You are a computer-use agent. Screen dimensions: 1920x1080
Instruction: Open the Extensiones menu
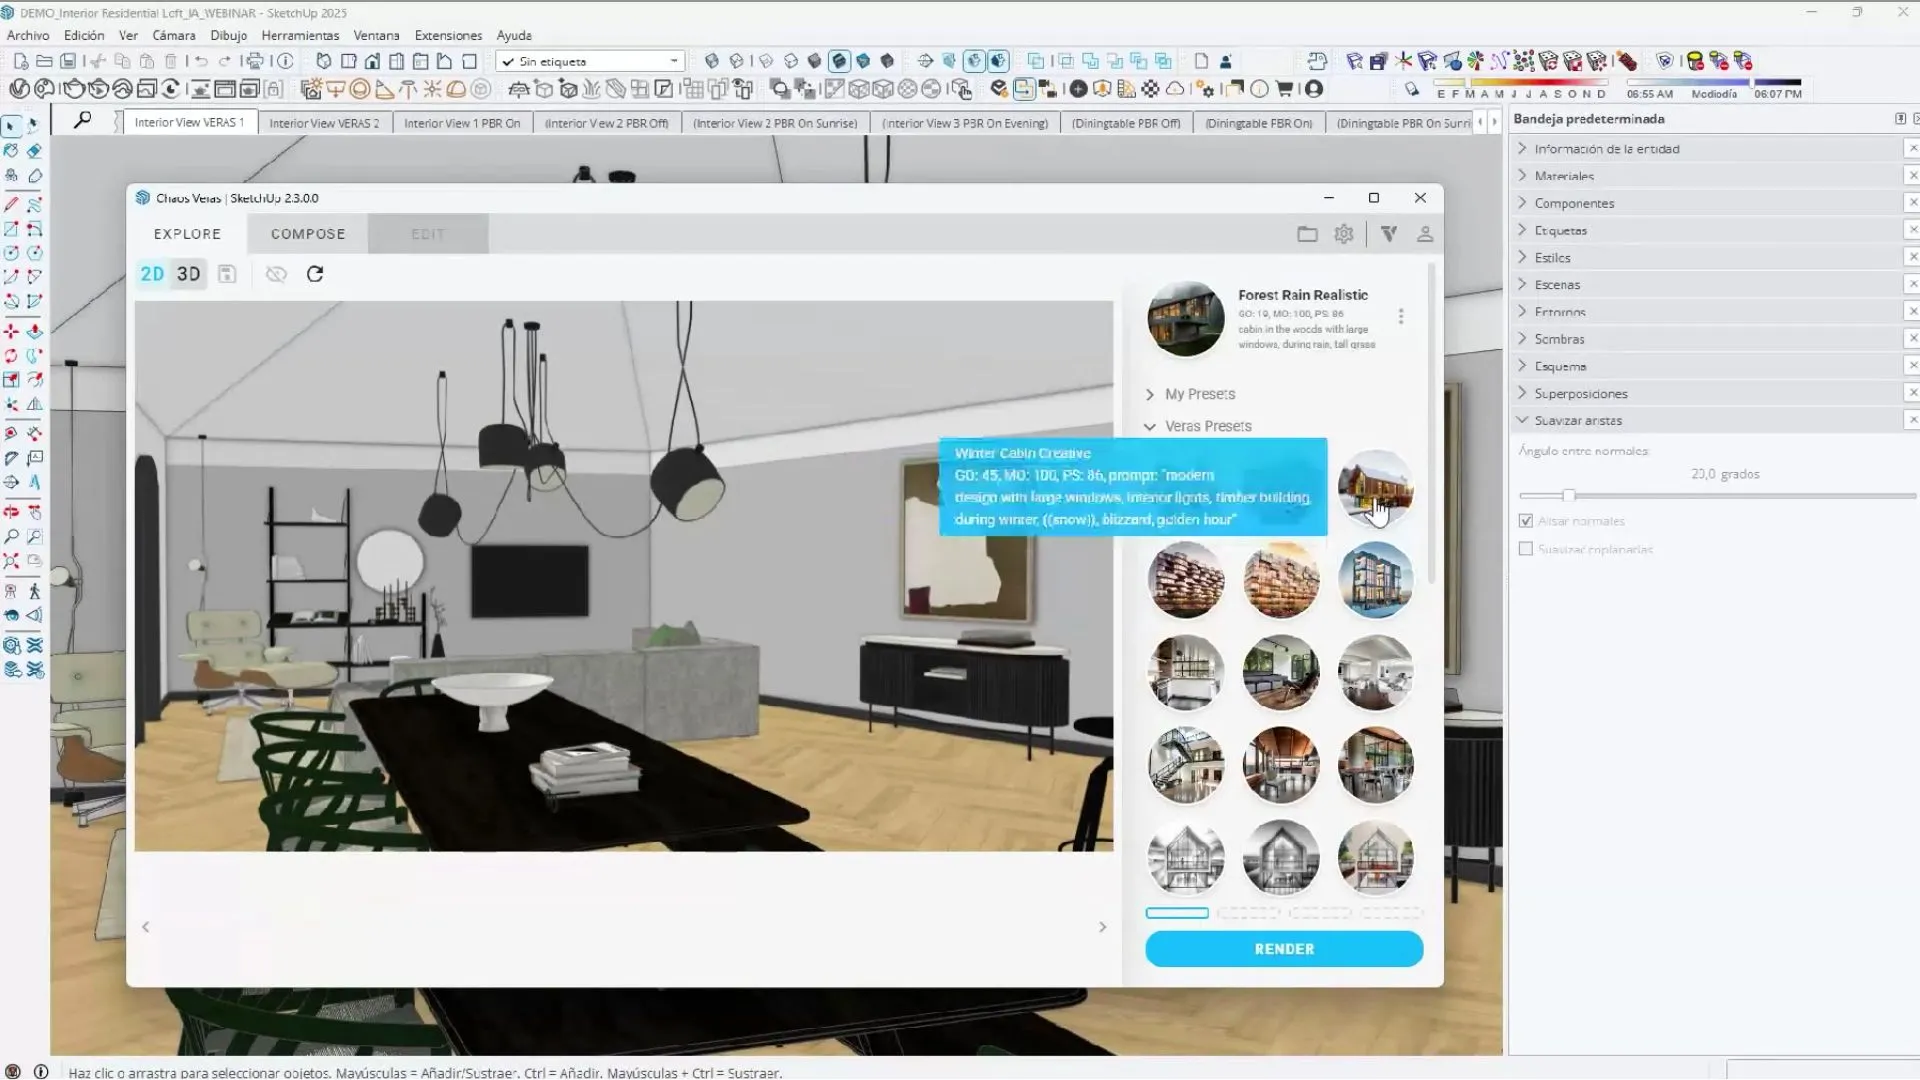pyautogui.click(x=448, y=35)
